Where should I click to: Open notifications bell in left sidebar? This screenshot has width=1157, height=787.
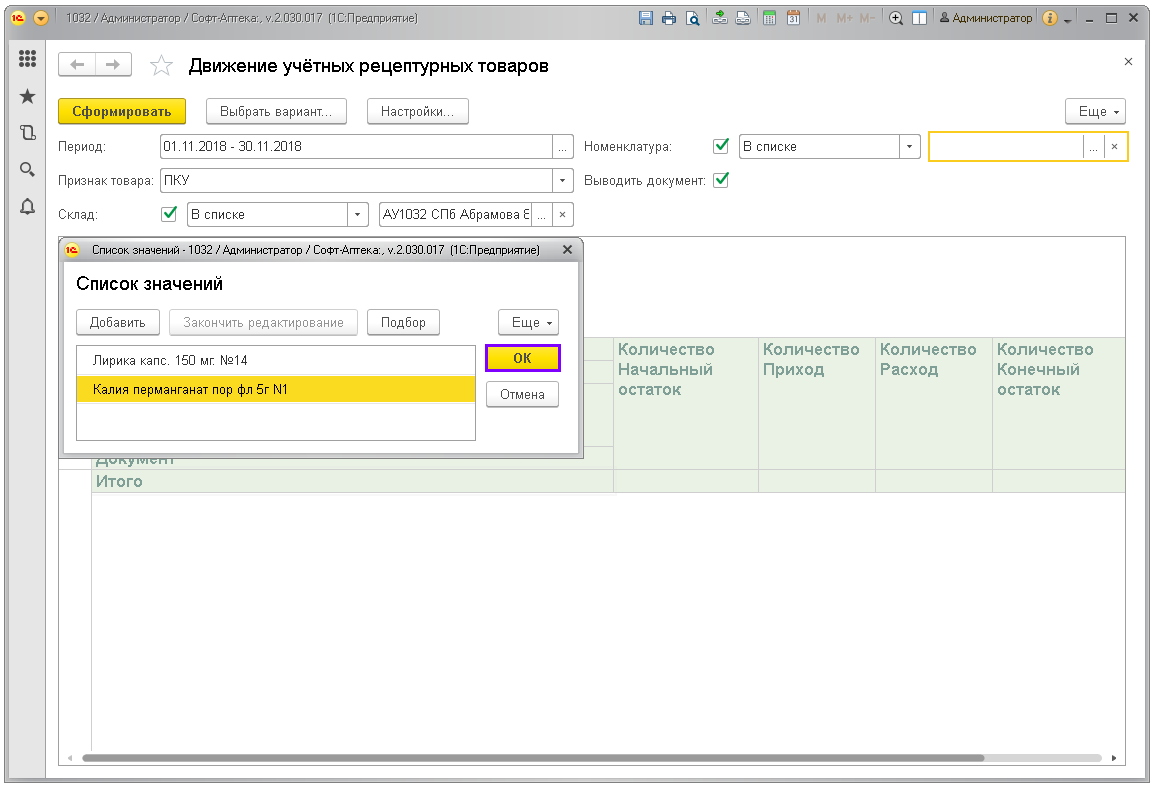28,206
